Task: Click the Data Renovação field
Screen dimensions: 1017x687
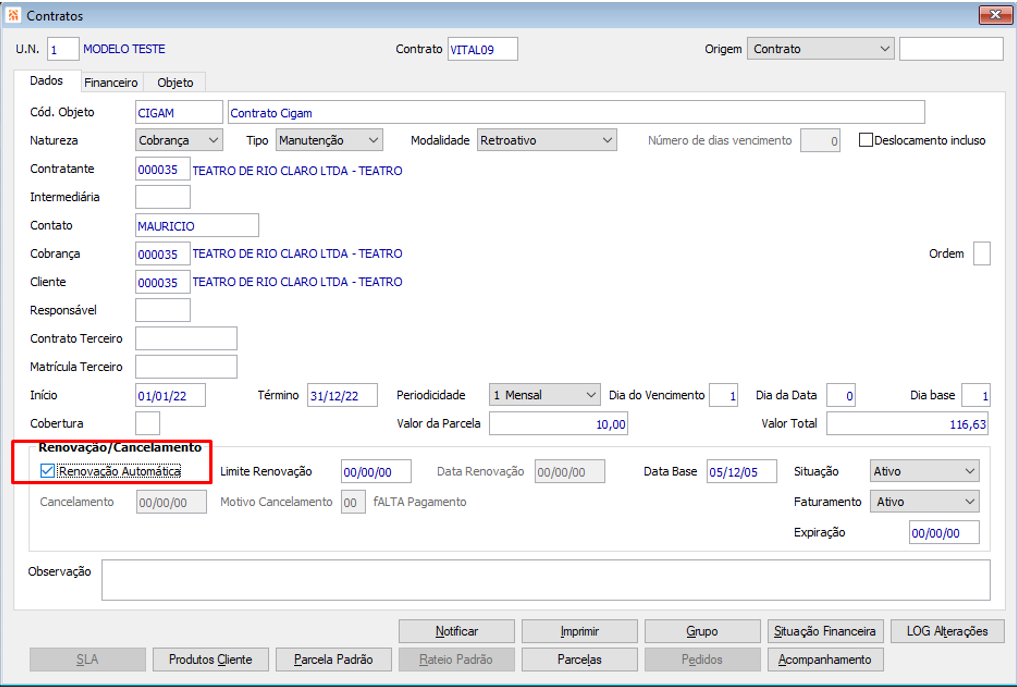Action: click(570, 472)
